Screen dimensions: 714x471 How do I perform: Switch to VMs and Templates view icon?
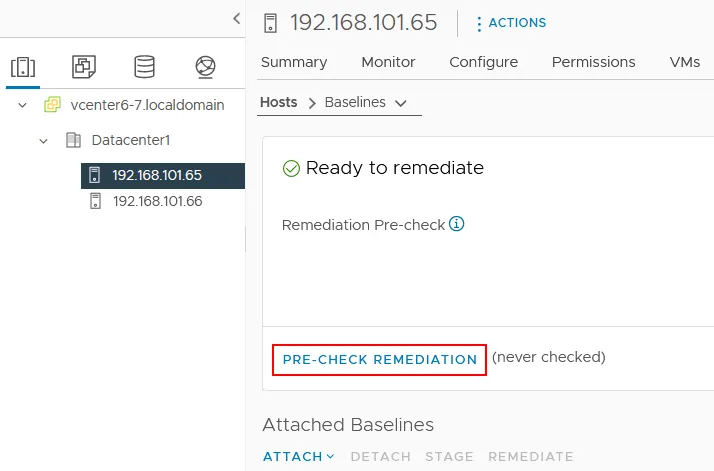84,67
